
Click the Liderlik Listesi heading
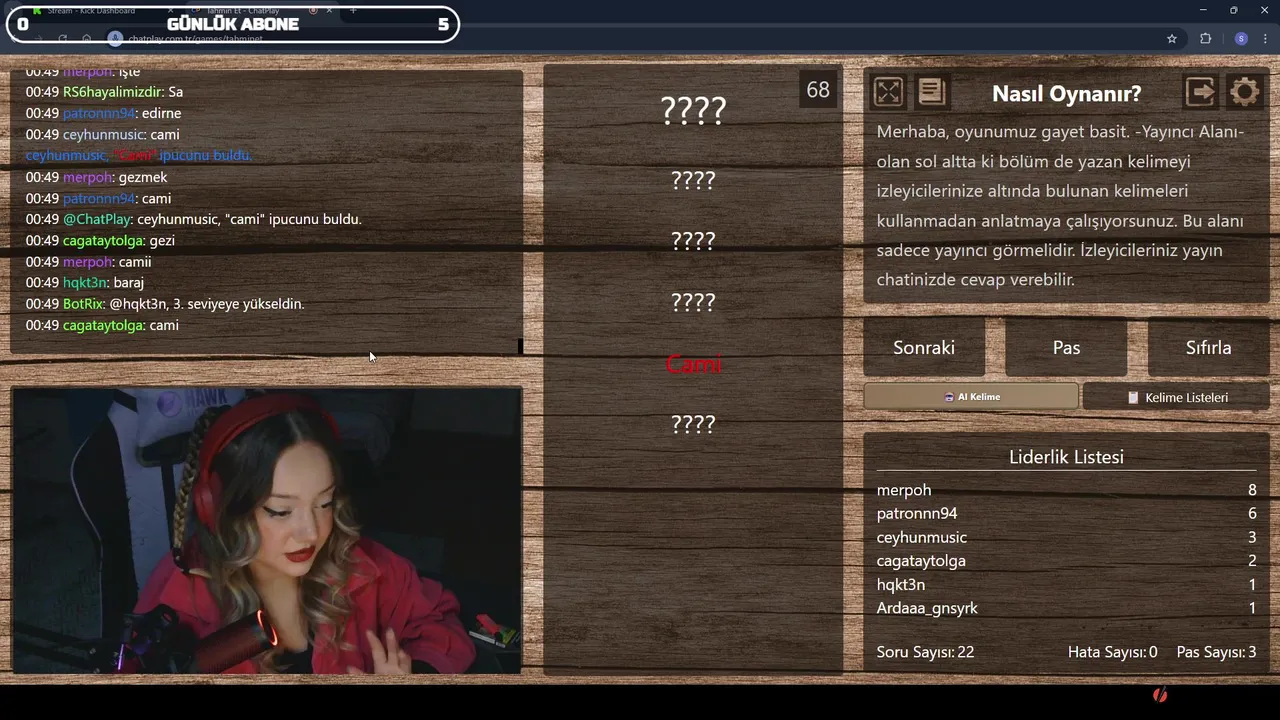[1066, 457]
